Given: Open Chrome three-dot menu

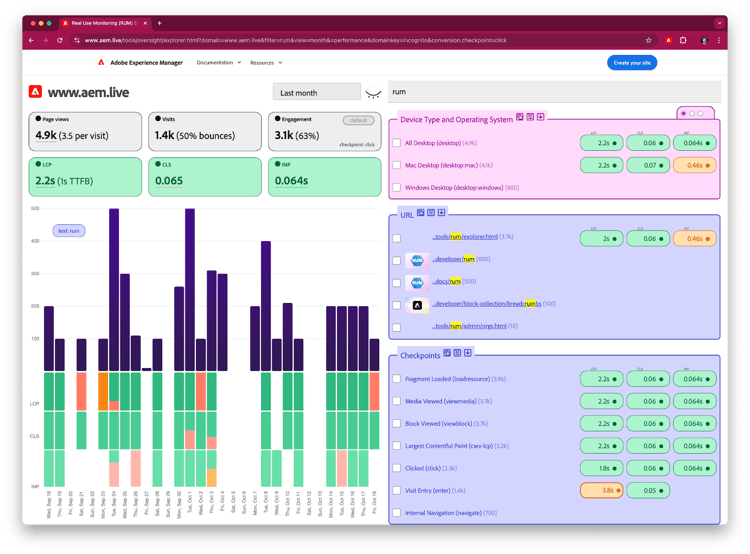Looking at the screenshot, I should point(719,41).
